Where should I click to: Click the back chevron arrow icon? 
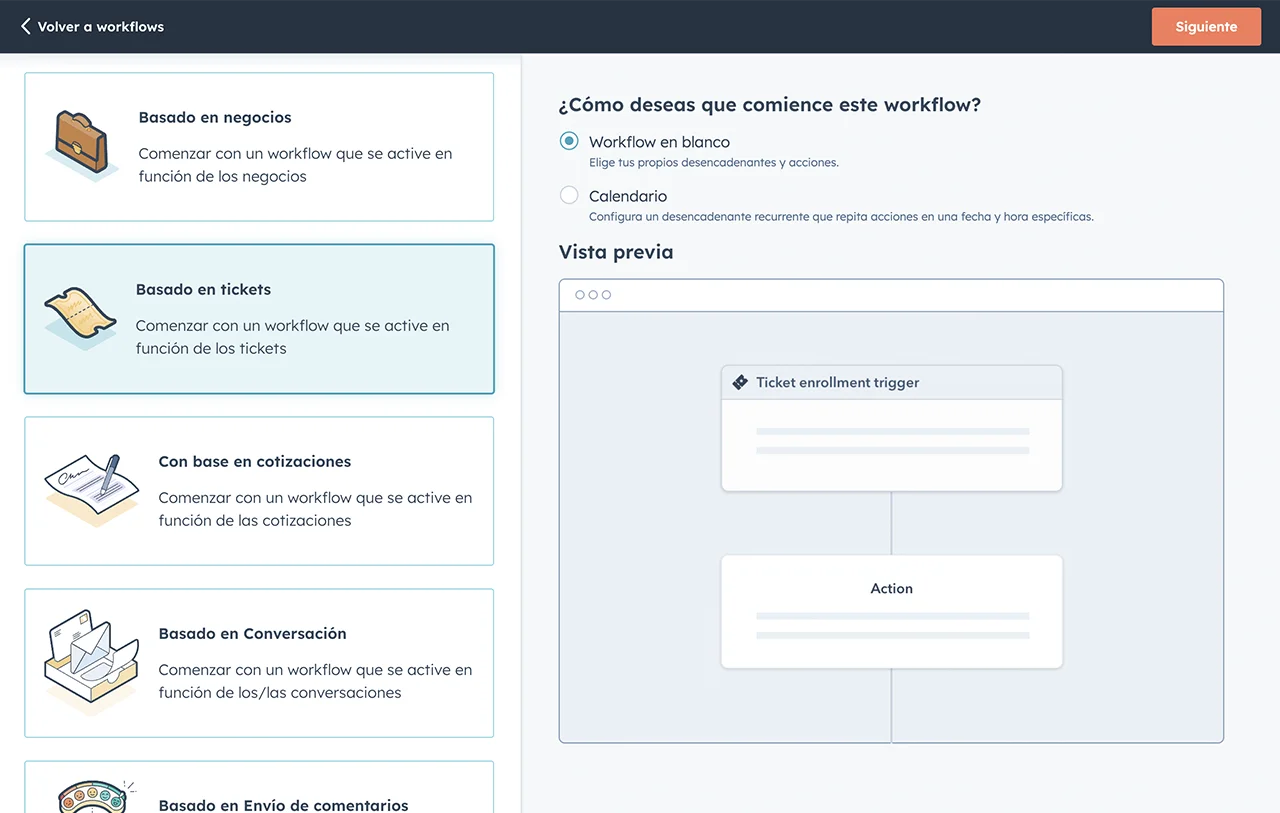26,27
